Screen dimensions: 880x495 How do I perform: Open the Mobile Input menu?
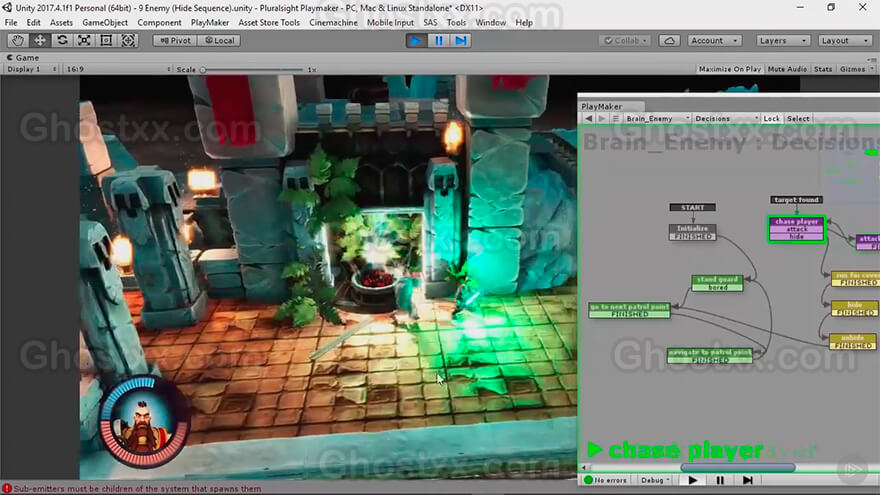tap(390, 22)
